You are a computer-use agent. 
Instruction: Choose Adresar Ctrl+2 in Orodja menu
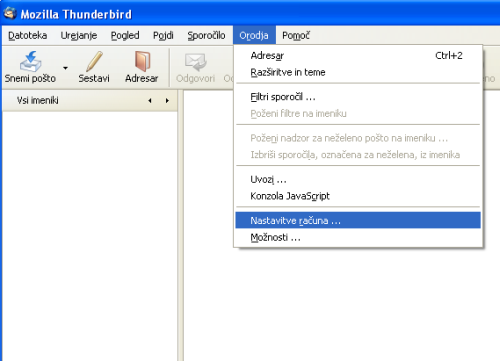point(358,55)
